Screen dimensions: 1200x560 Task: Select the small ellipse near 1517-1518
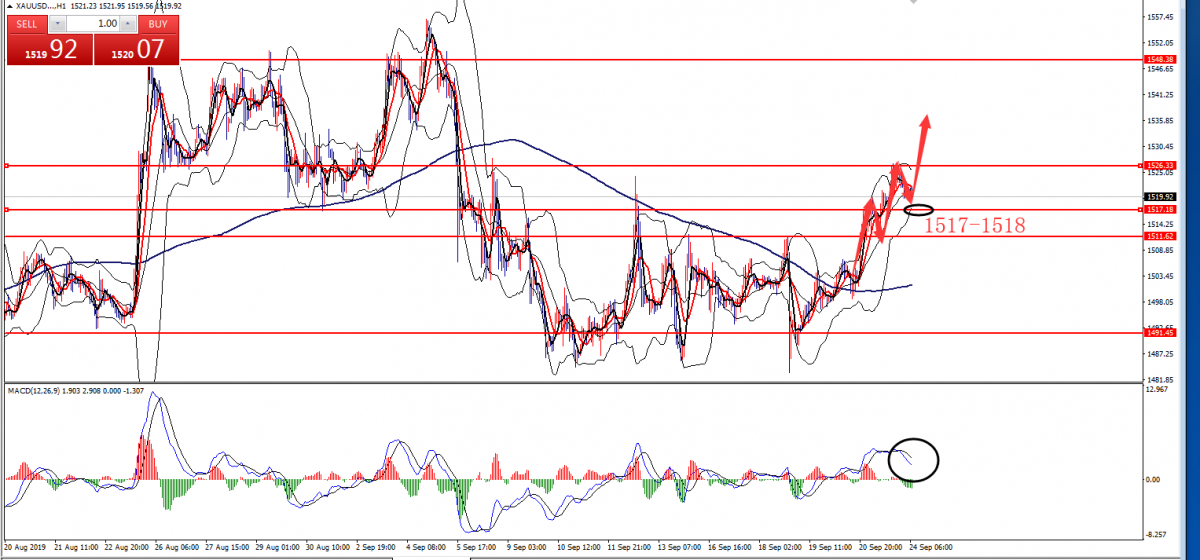pos(919,209)
